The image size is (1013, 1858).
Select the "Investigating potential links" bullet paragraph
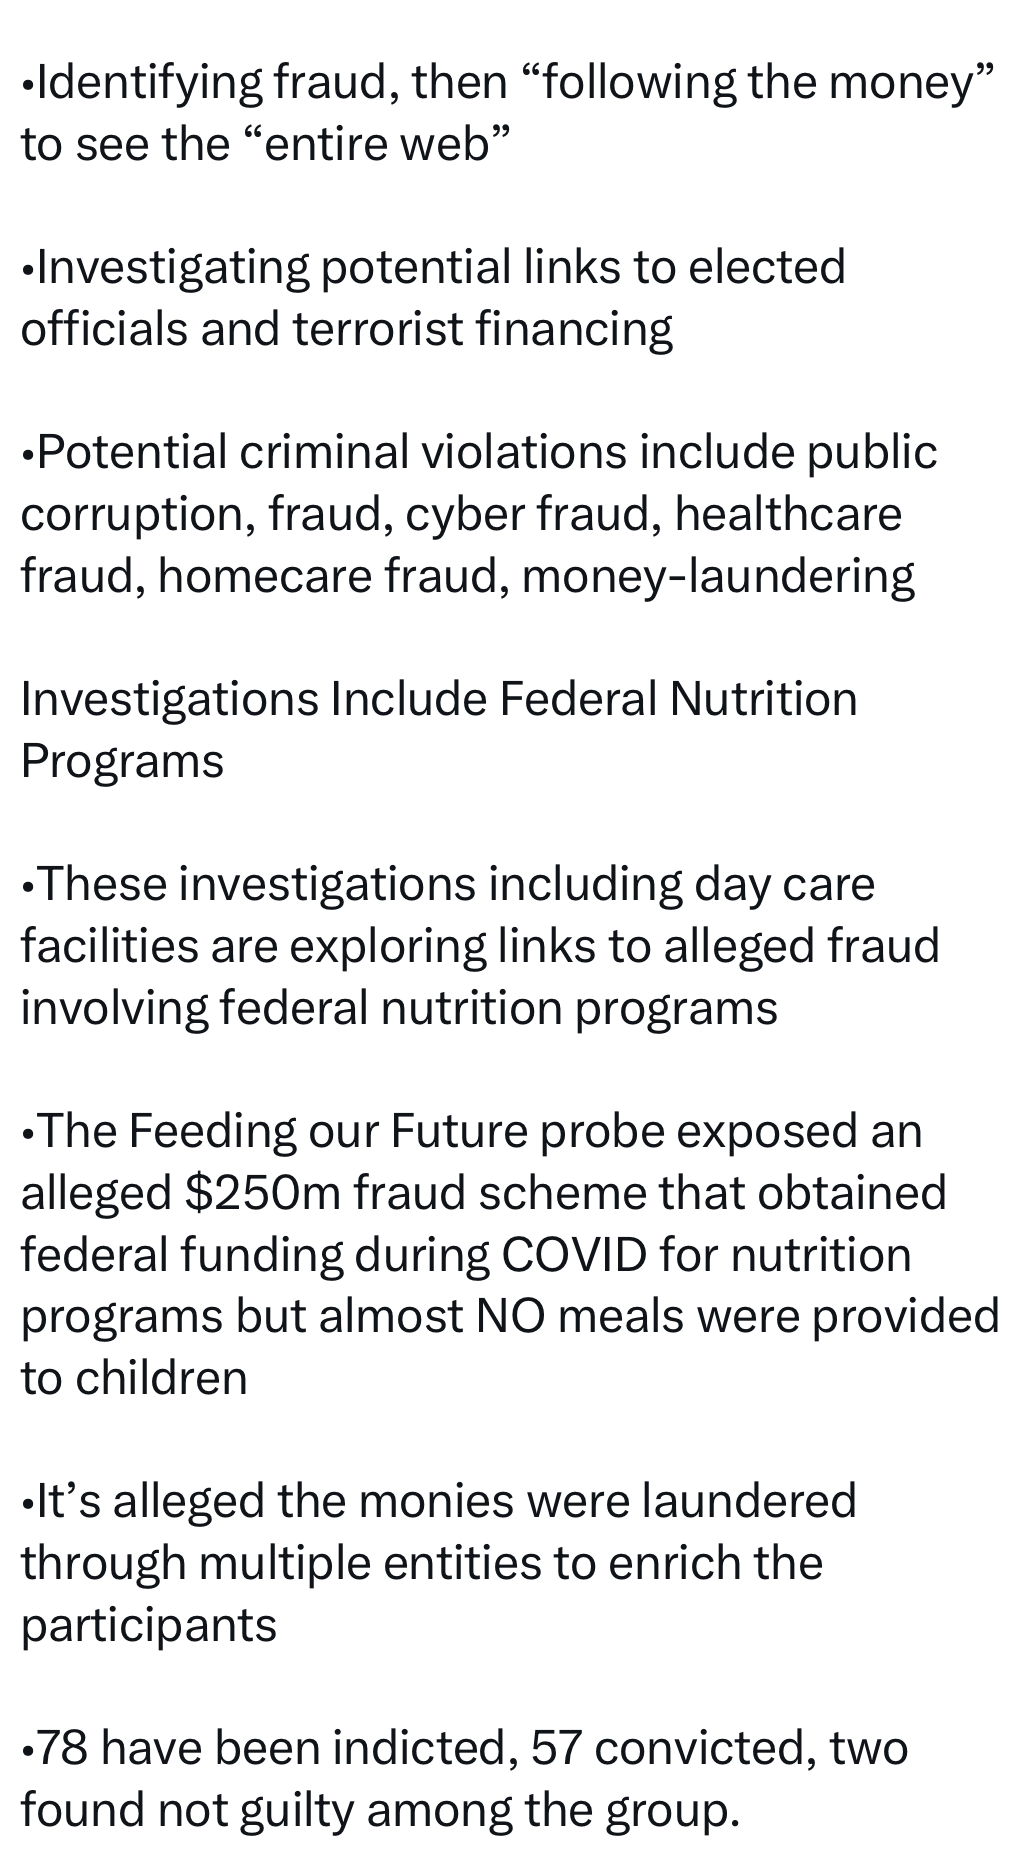pos(432,298)
